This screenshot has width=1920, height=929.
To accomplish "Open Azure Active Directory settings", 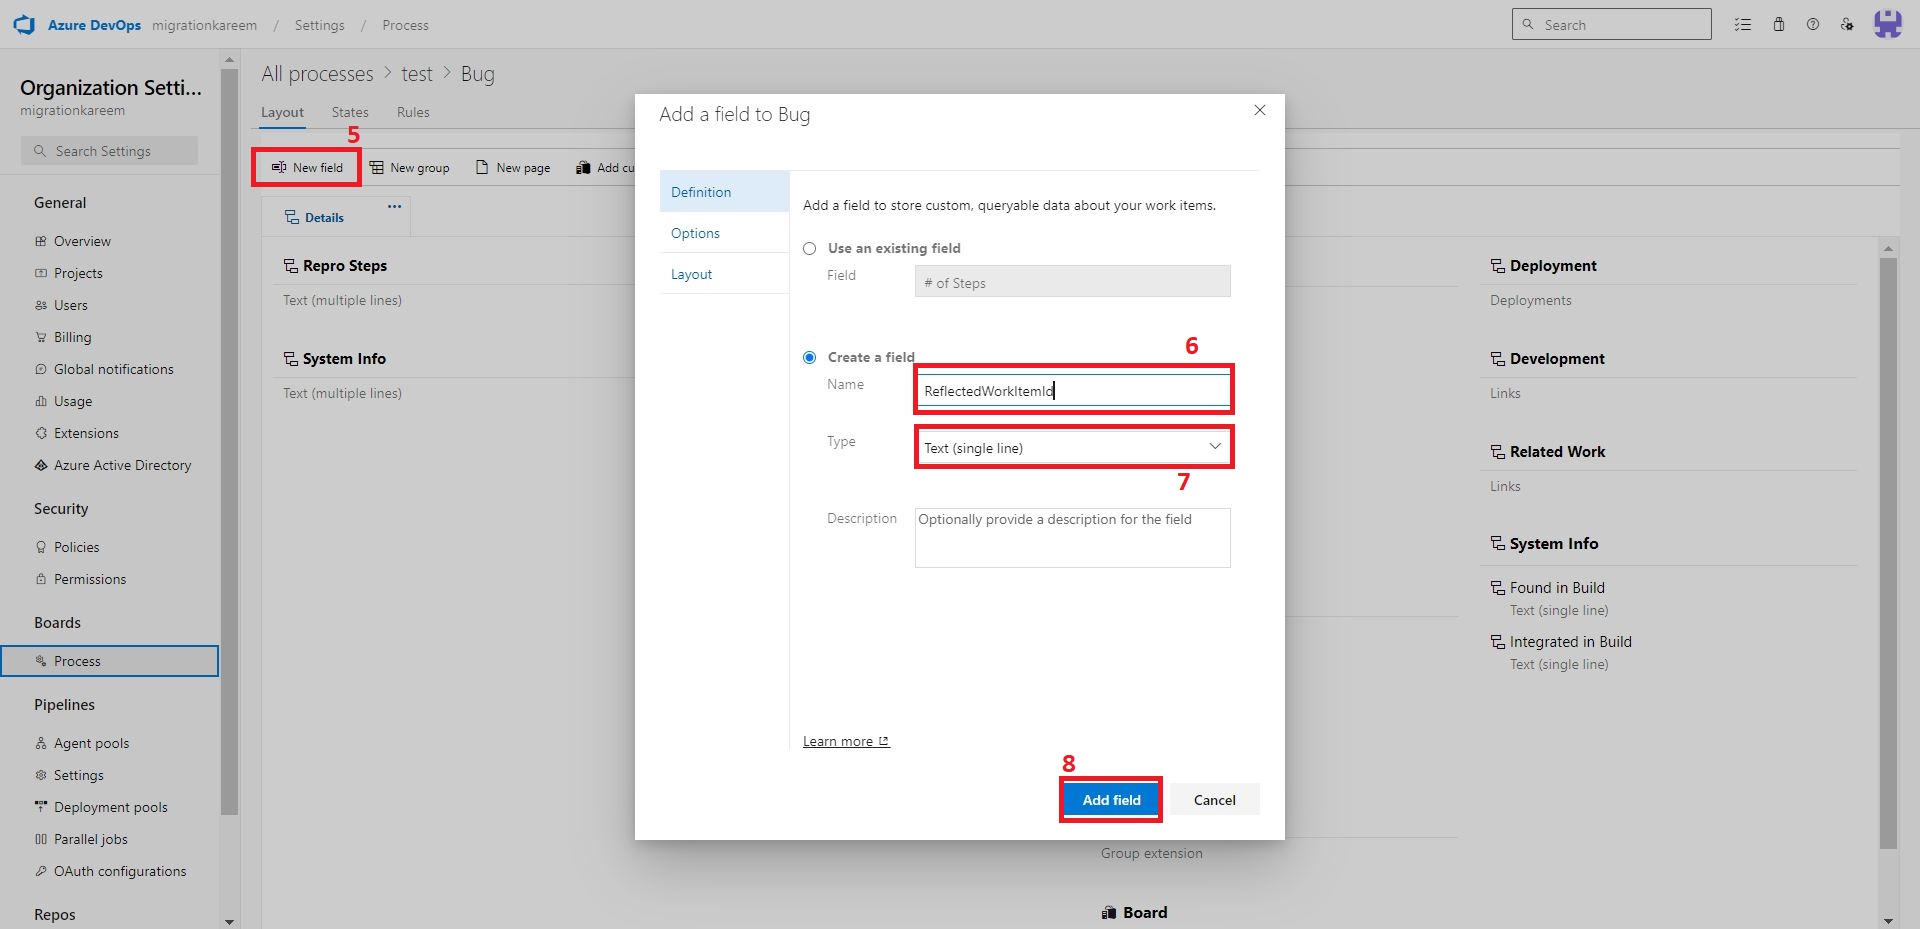I will click(122, 464).
